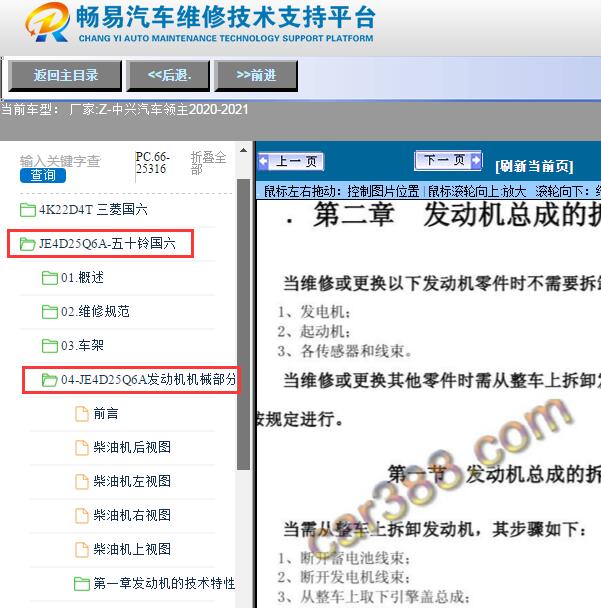This screenshot has width=601, height=608.
Task: Click right arrow icon on 下一页
Action: (x=476, y=160)
